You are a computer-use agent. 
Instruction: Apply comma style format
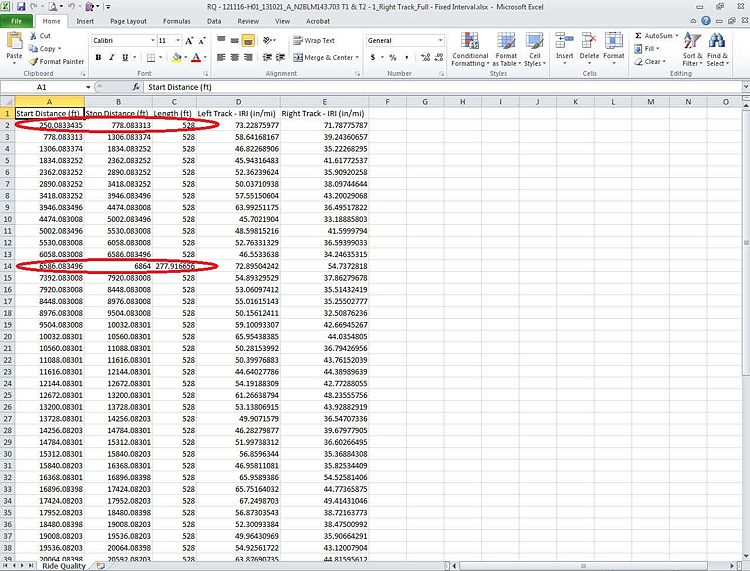[x=407, y=57]
